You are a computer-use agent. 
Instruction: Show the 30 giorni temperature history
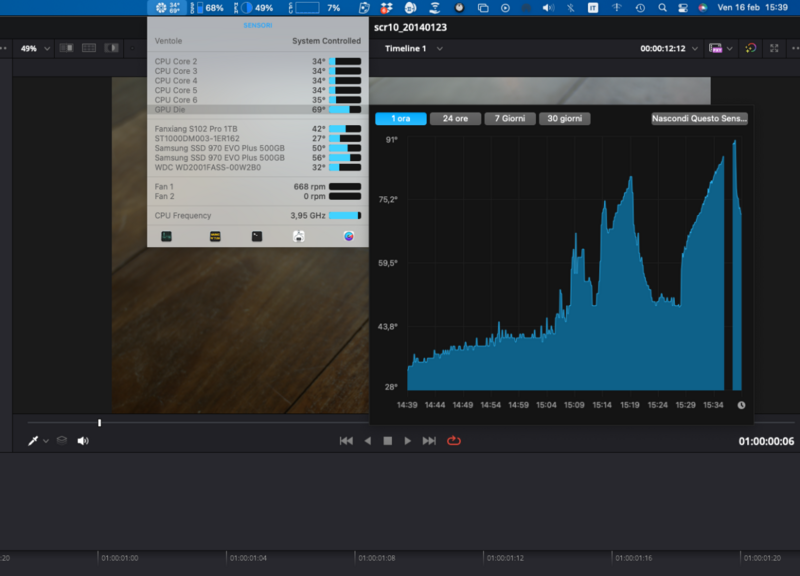point(564,119)
